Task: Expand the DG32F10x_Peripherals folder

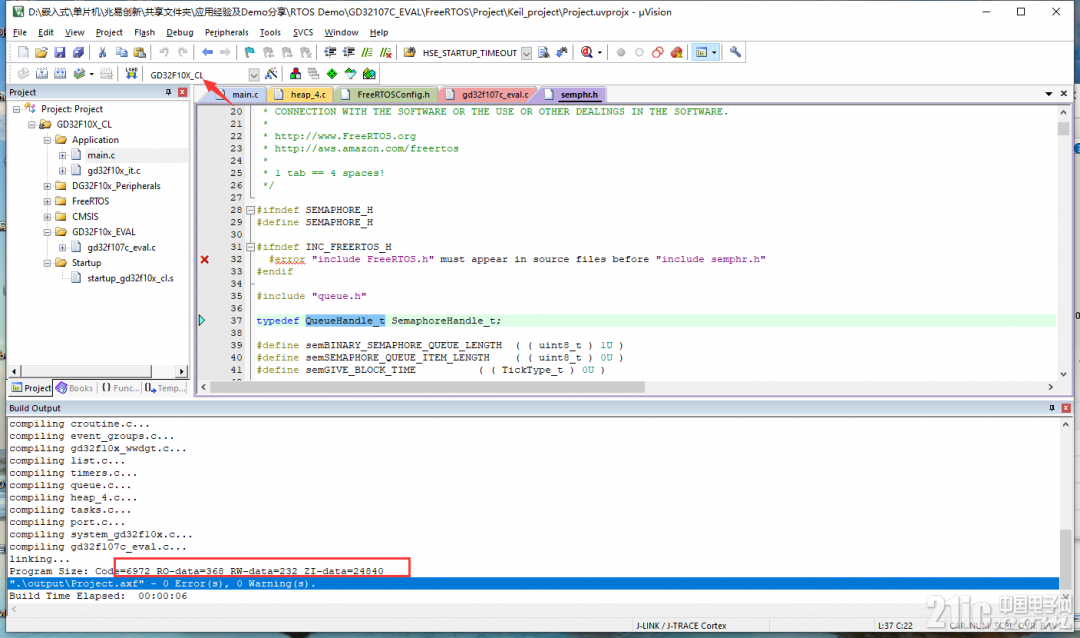Action: click(47, 186)
